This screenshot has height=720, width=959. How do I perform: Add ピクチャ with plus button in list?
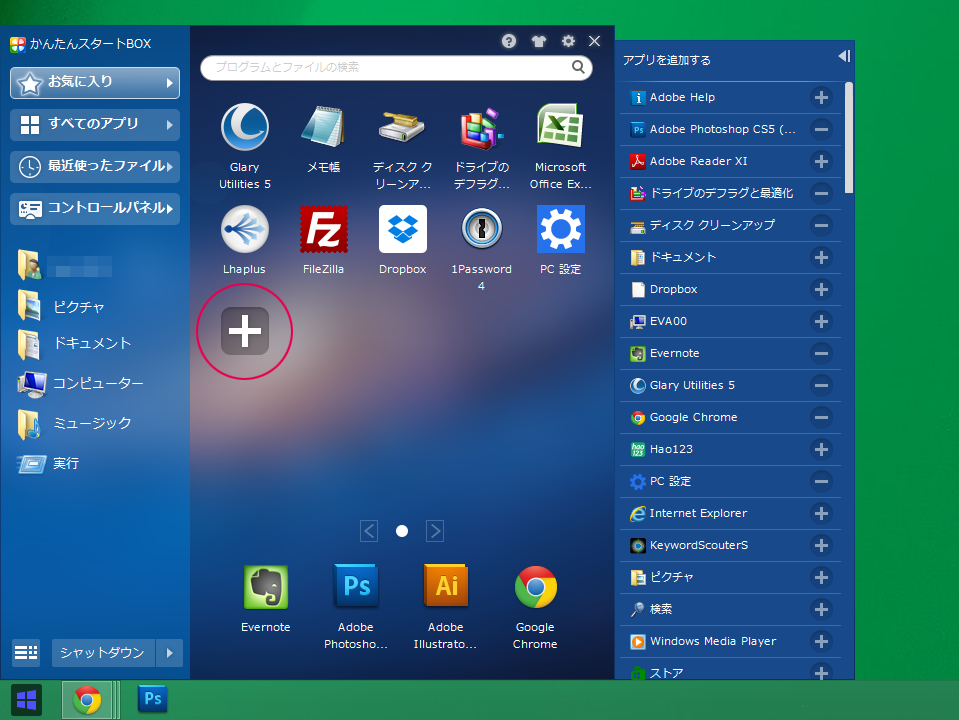(x=821, y=577)
